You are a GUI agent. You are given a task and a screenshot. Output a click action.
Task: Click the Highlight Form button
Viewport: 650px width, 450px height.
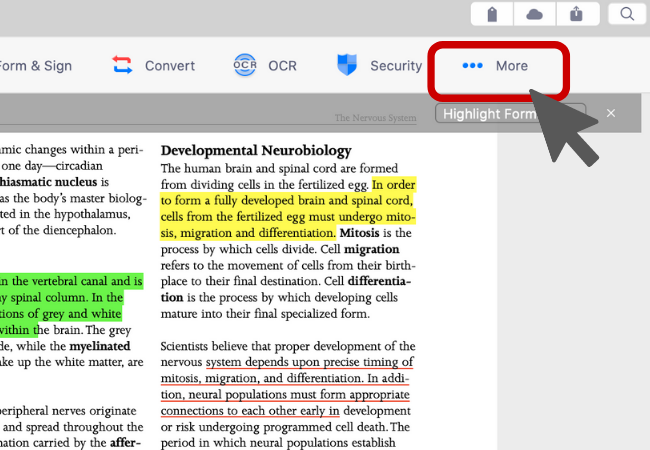point(510,113)
